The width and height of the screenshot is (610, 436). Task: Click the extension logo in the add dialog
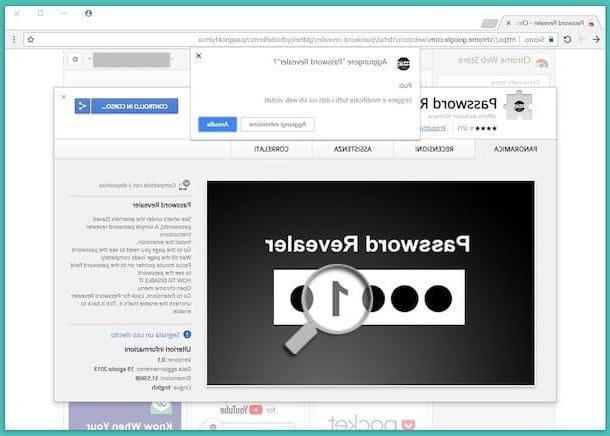tap(403, 63)
